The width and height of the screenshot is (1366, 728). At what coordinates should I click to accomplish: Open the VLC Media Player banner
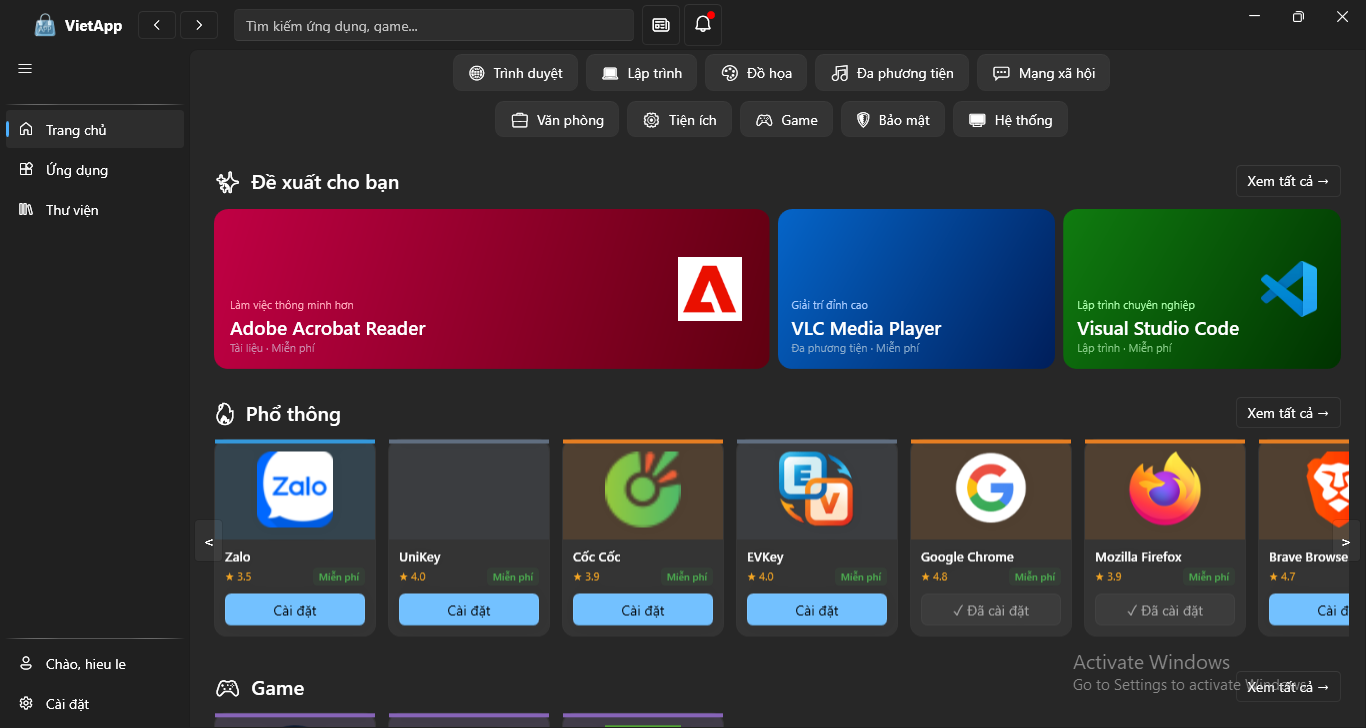(x=917, y=289)
